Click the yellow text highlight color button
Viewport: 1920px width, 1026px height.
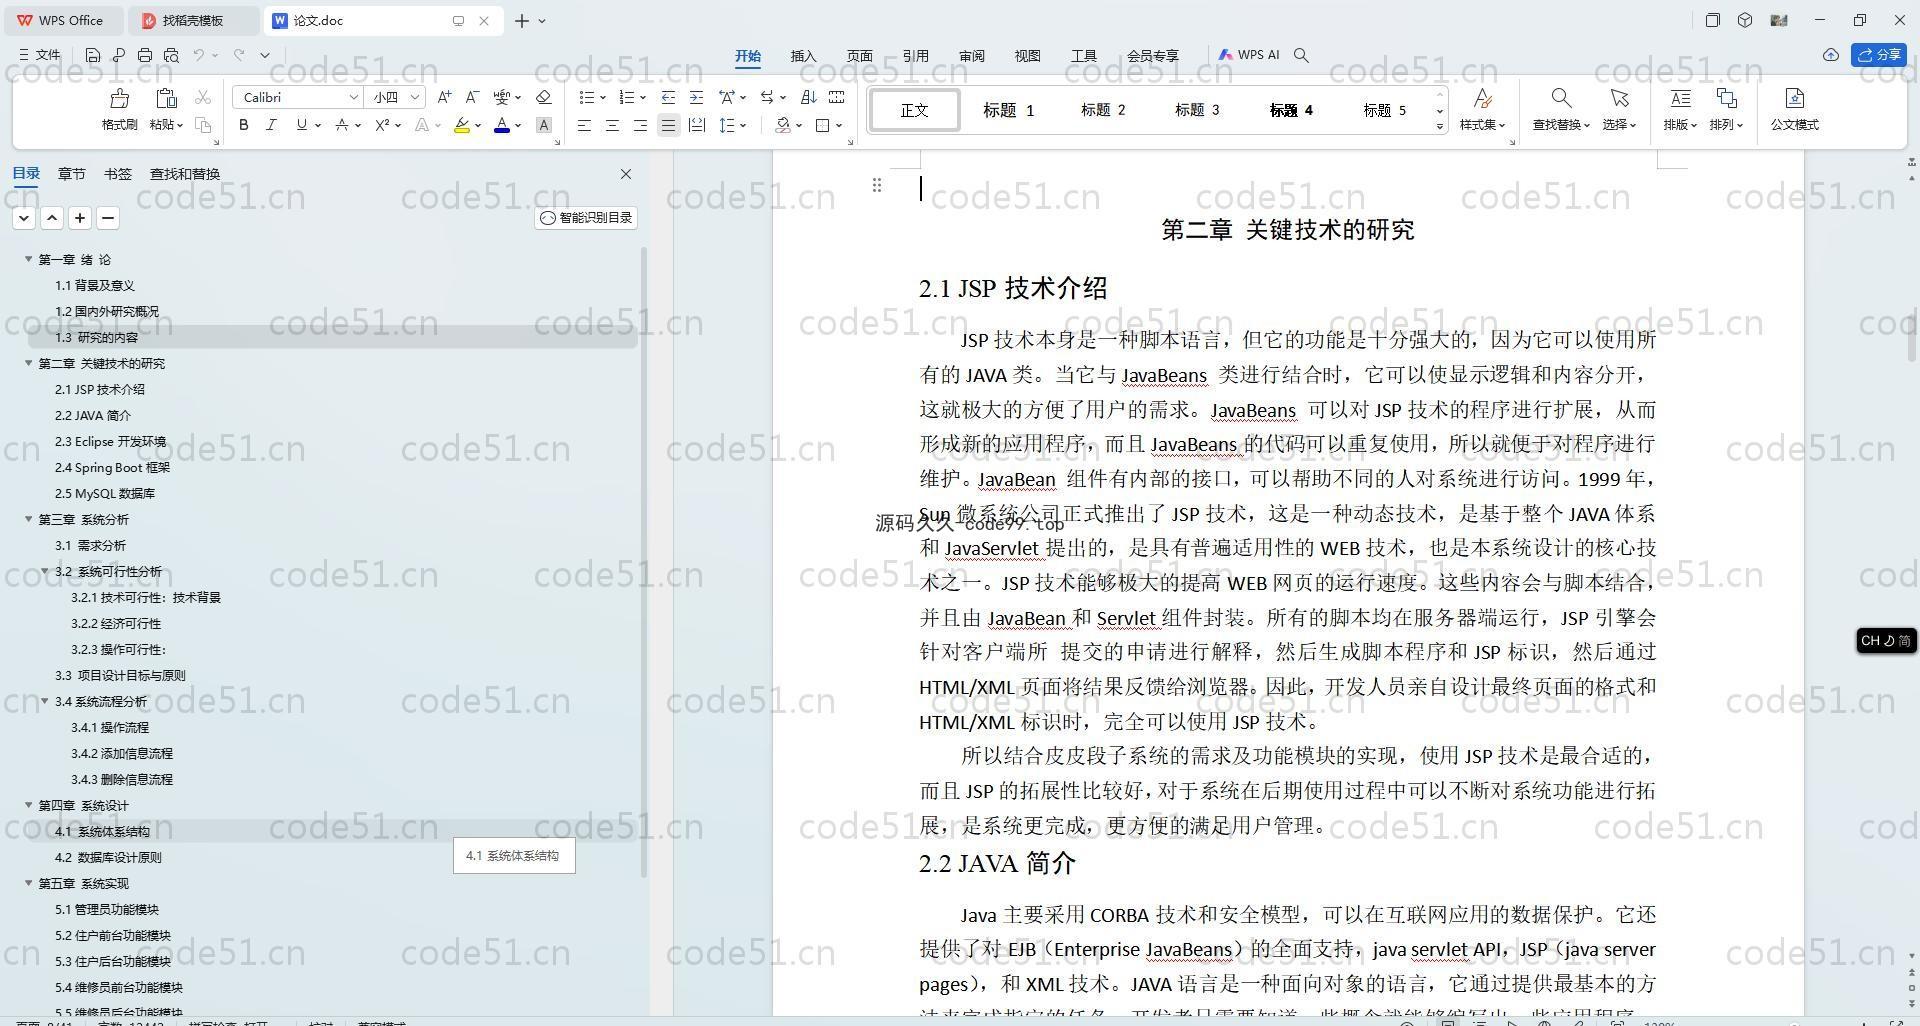pos(461,125)
